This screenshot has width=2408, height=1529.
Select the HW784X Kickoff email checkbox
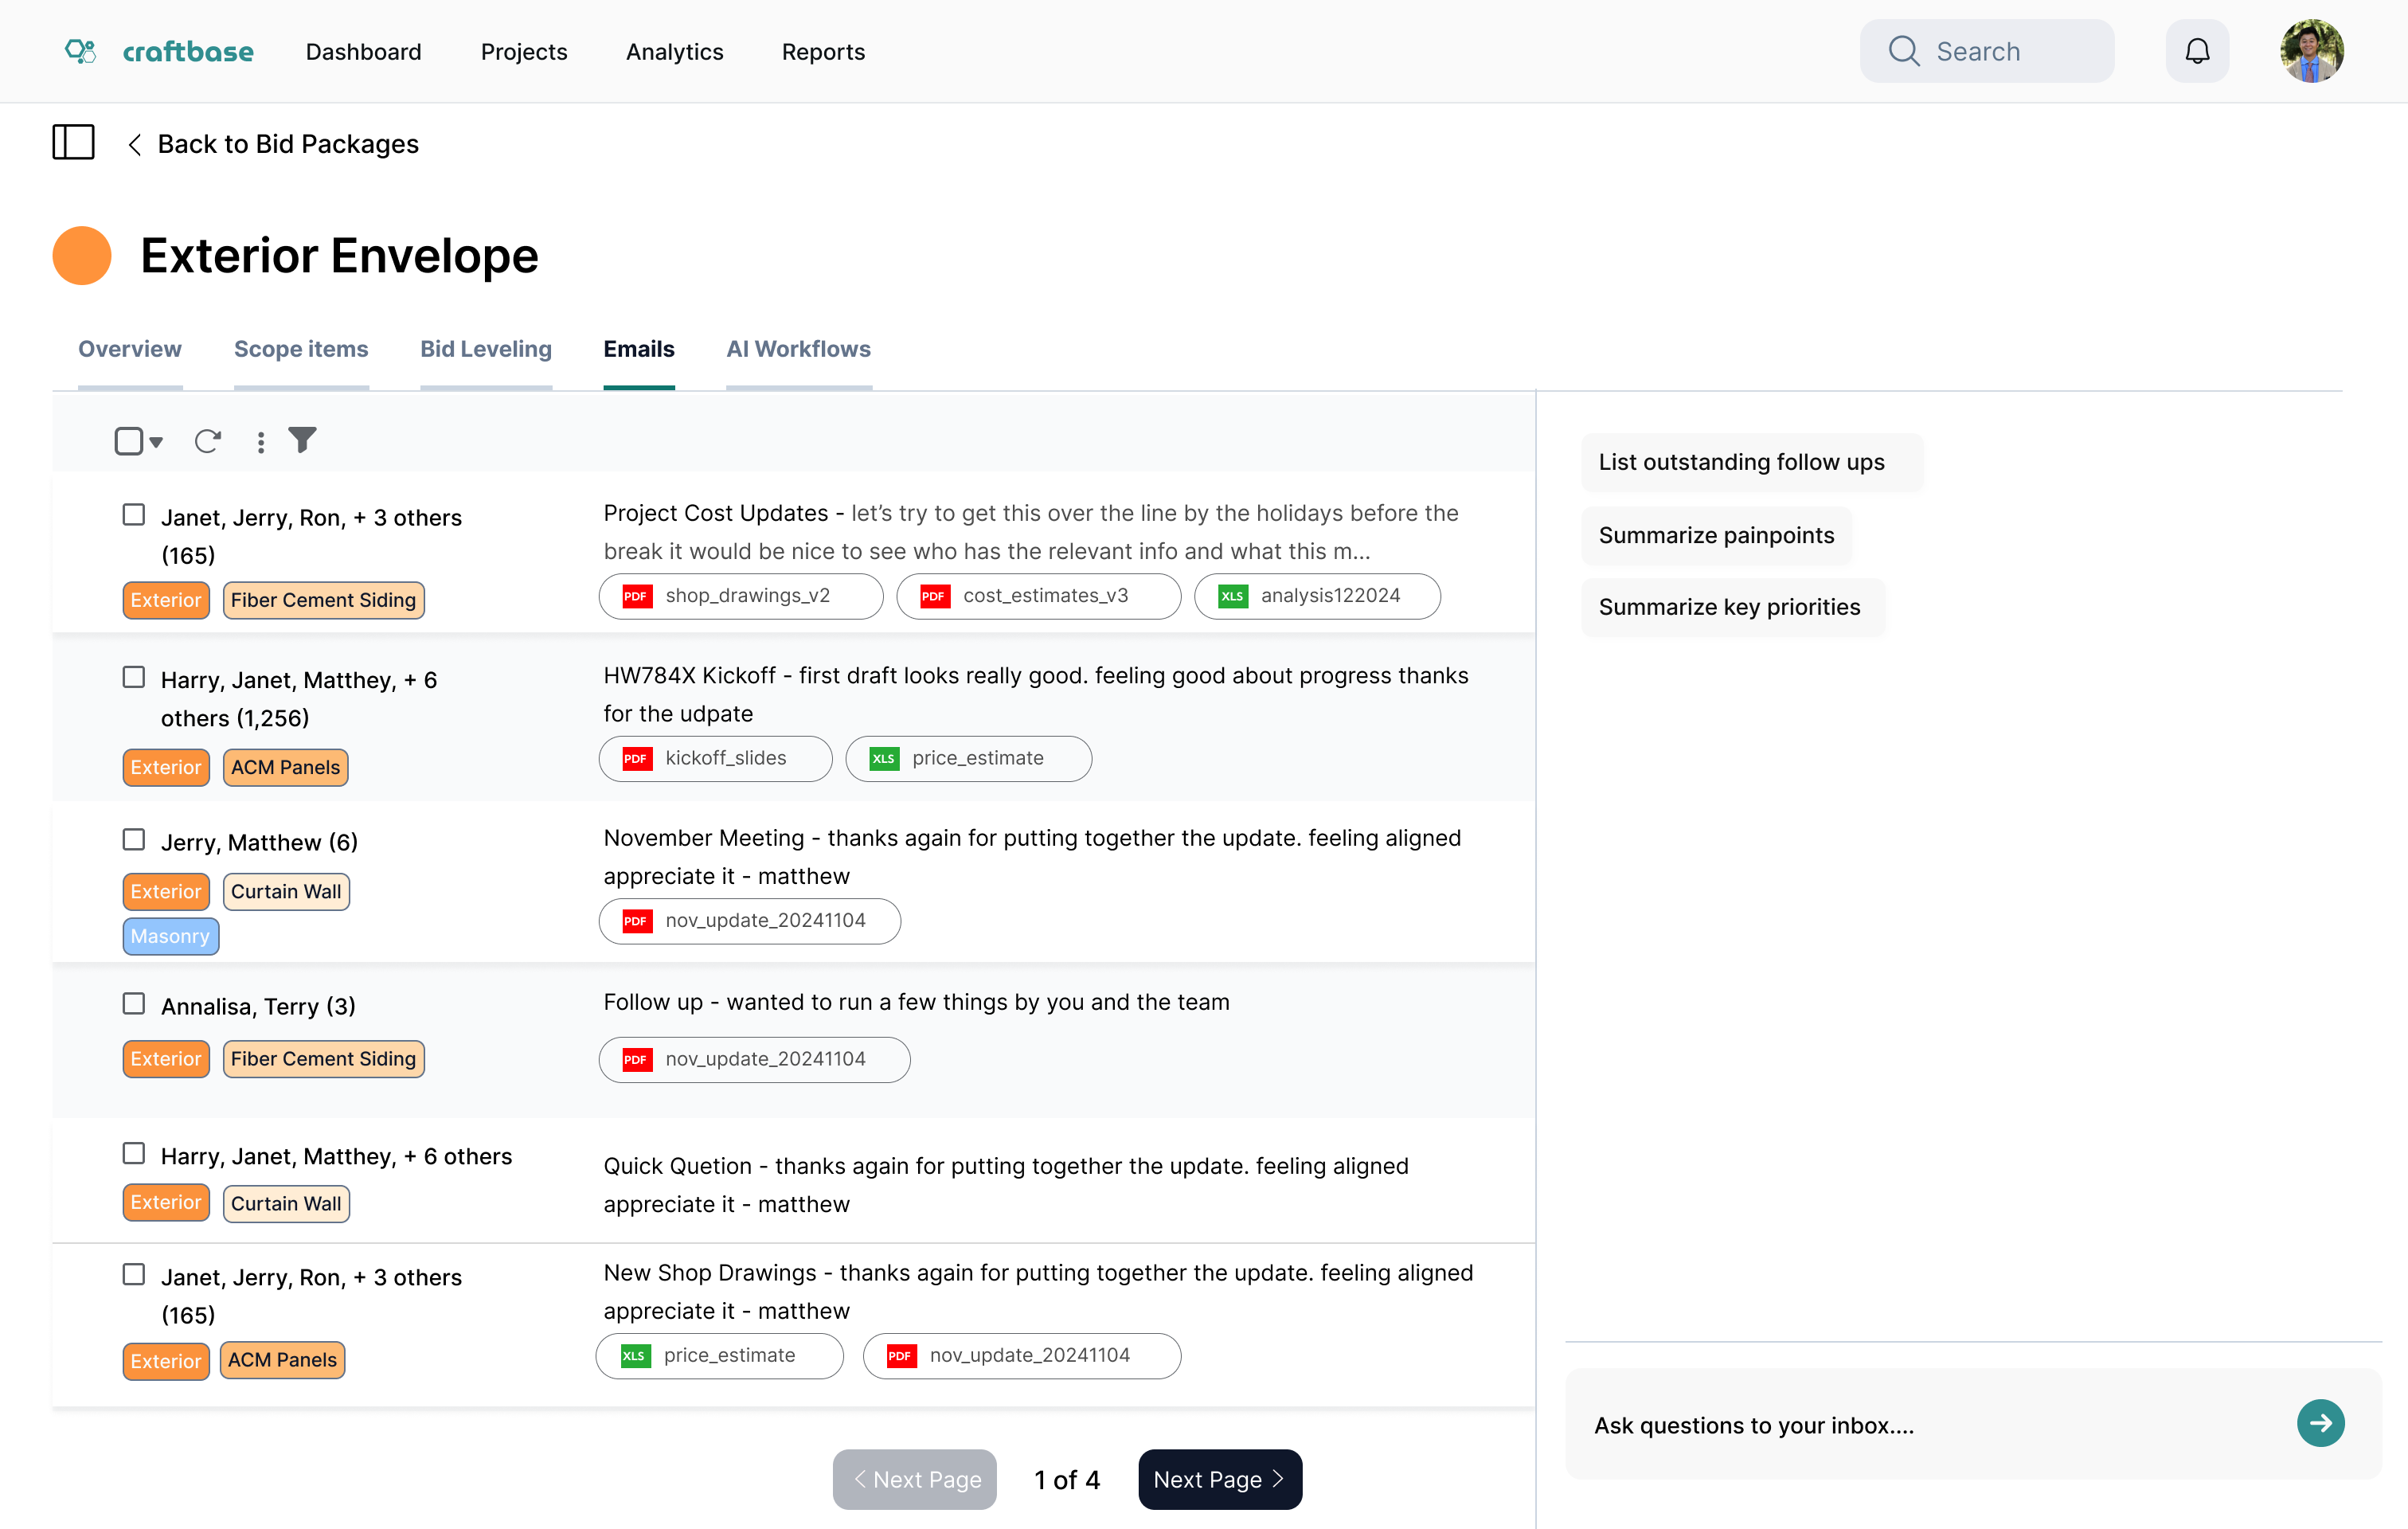[133, 678]
